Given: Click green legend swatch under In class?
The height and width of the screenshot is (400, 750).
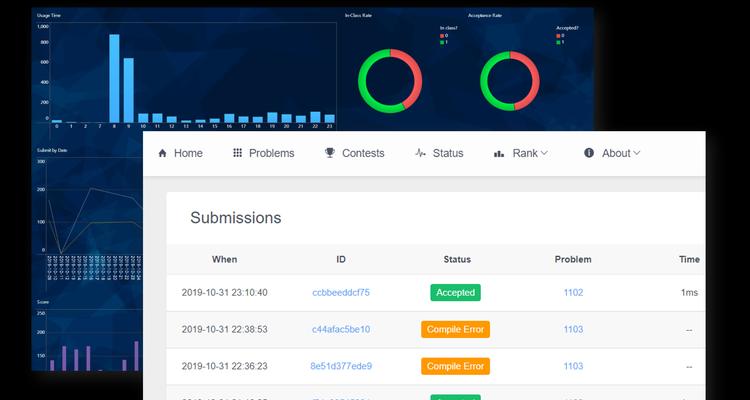Looking at the screenshot, I should coord(442,42).
